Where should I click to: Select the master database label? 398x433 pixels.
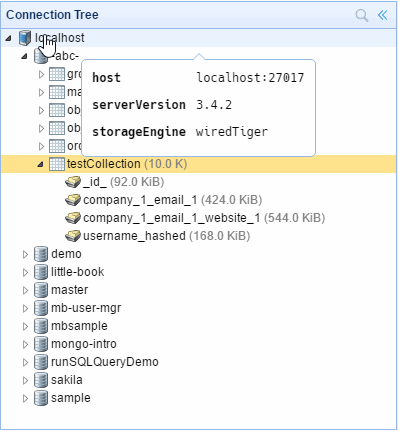coord(69,290)
